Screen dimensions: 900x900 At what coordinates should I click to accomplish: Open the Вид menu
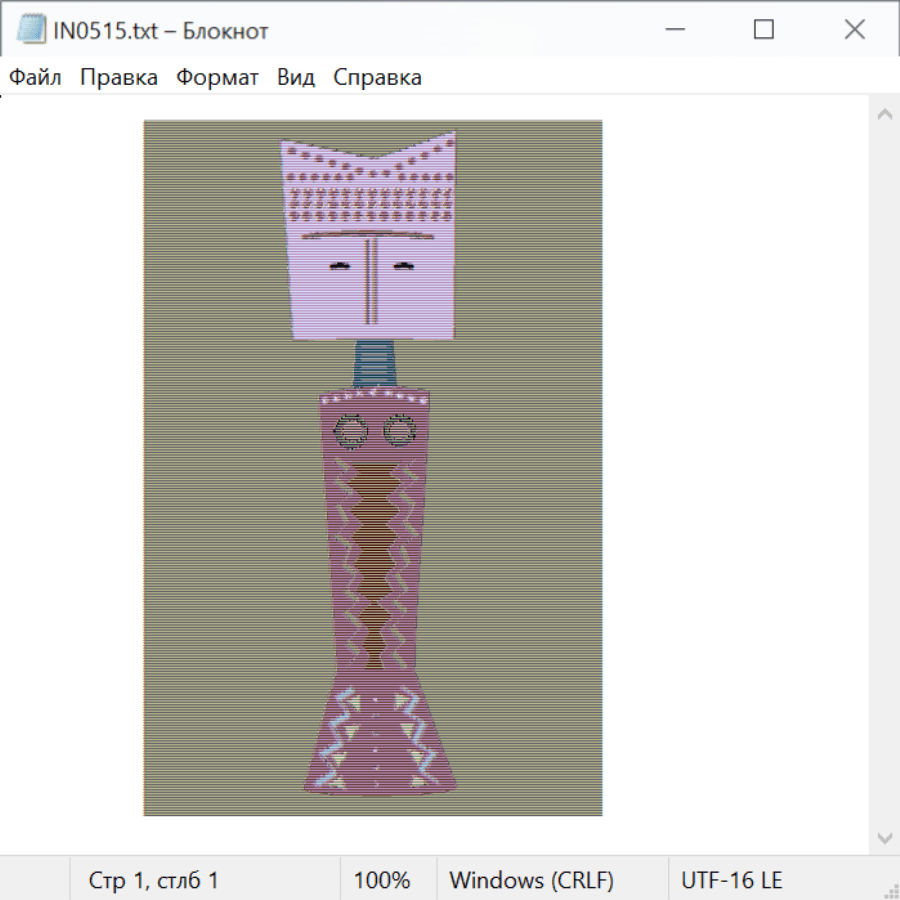pyautogui.click(x=295, y=78)
